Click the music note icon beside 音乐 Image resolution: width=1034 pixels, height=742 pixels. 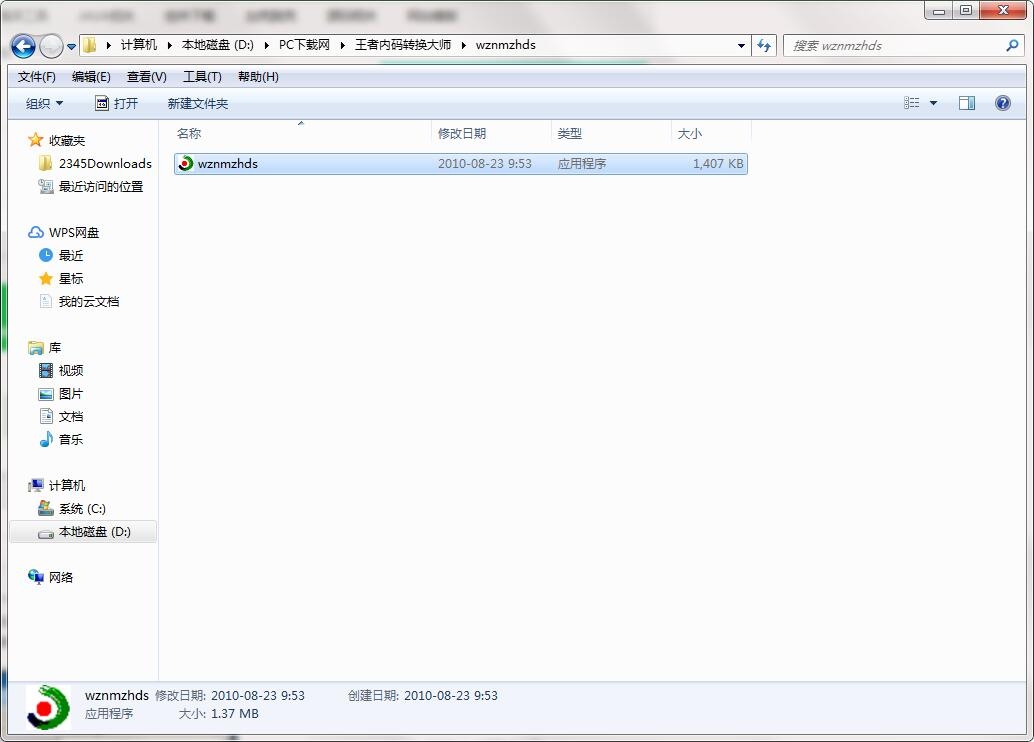(46, 439)
